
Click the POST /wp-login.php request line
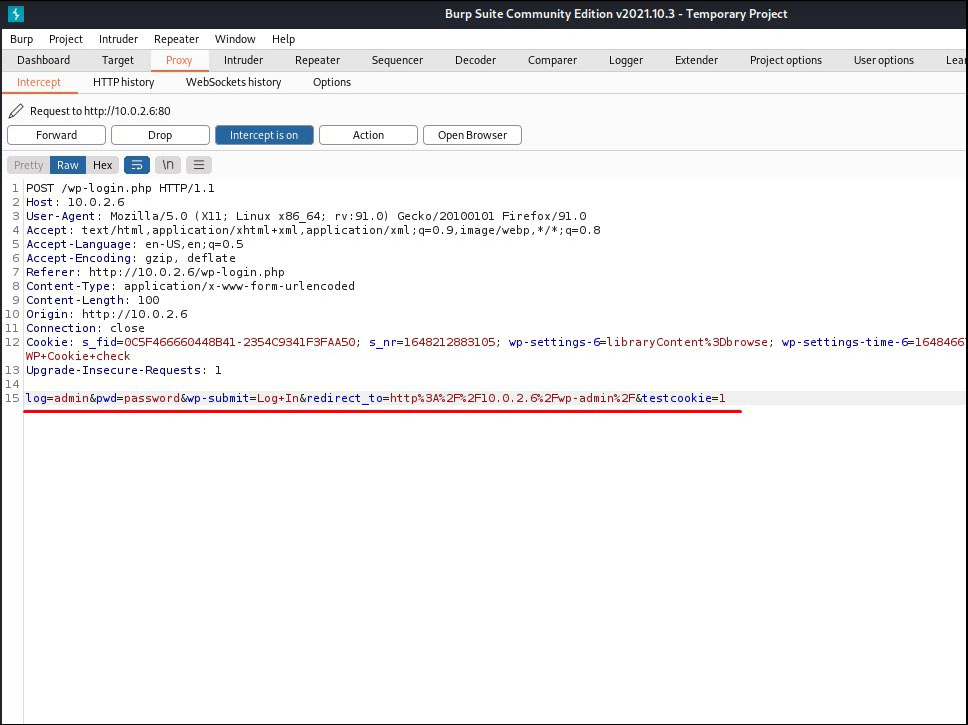tap(120, 188)
